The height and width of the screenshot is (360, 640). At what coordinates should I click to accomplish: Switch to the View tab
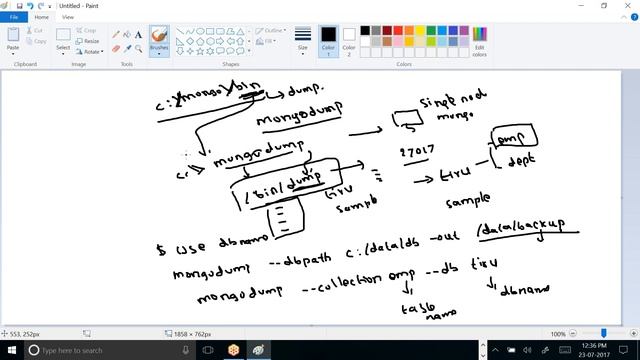point(68,17)
